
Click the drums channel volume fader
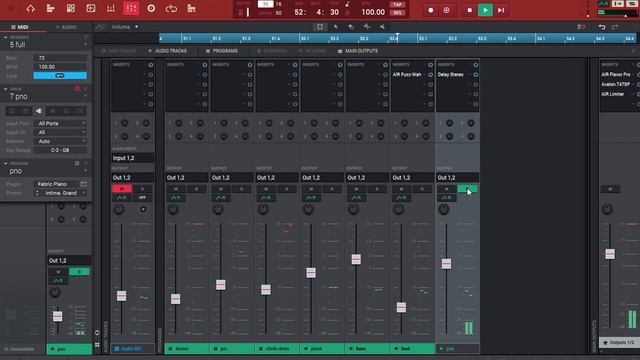[176, 299]
